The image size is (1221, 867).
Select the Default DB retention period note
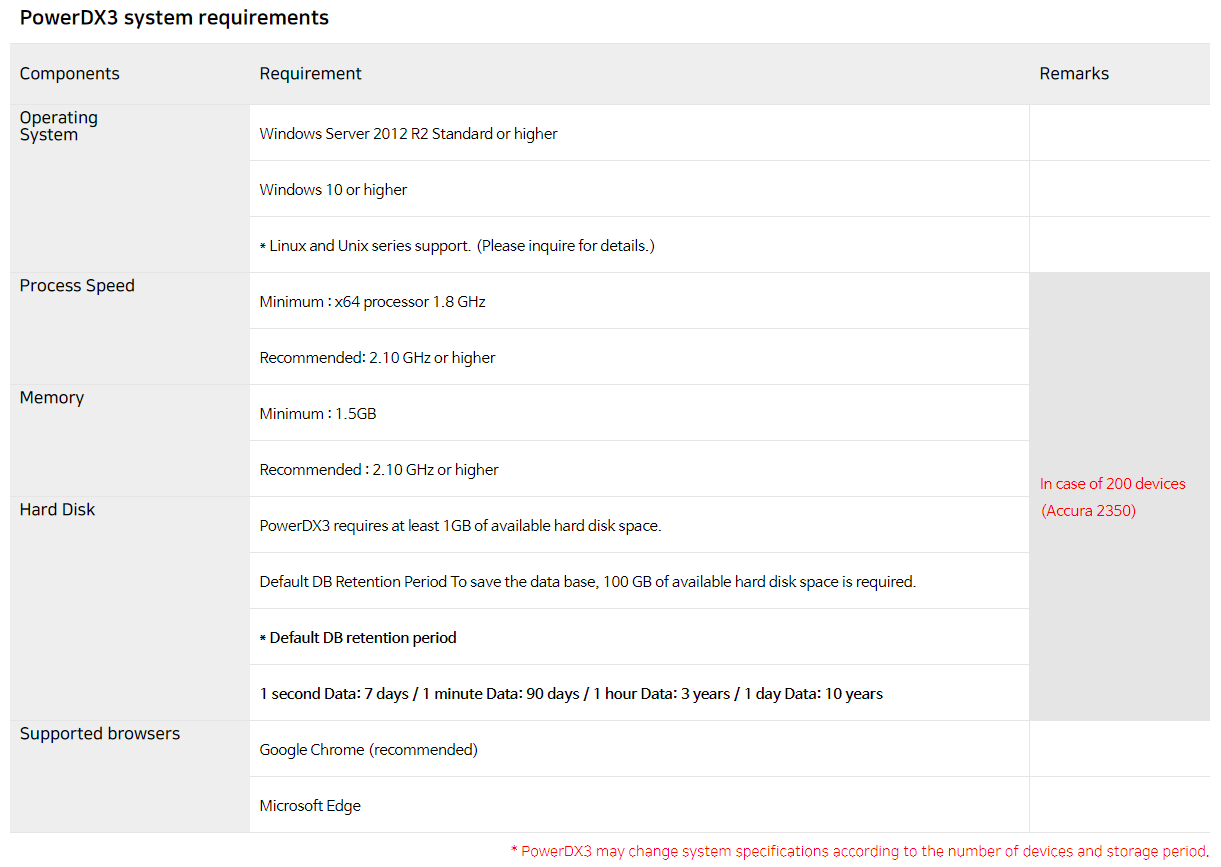(x=358, y=638)
